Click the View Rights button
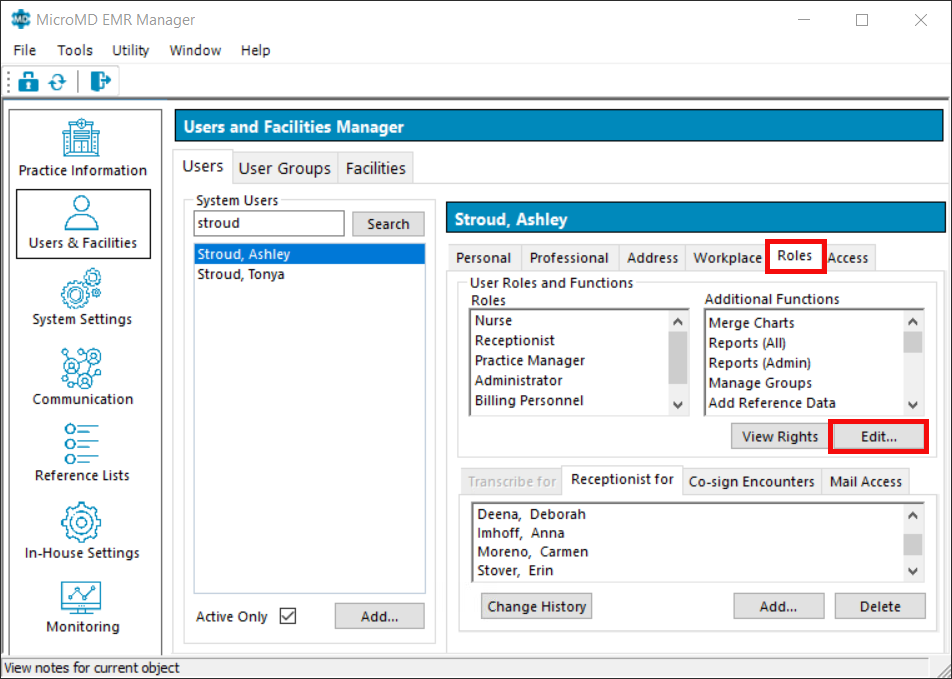Screen dimensions: 952x679 780,437
